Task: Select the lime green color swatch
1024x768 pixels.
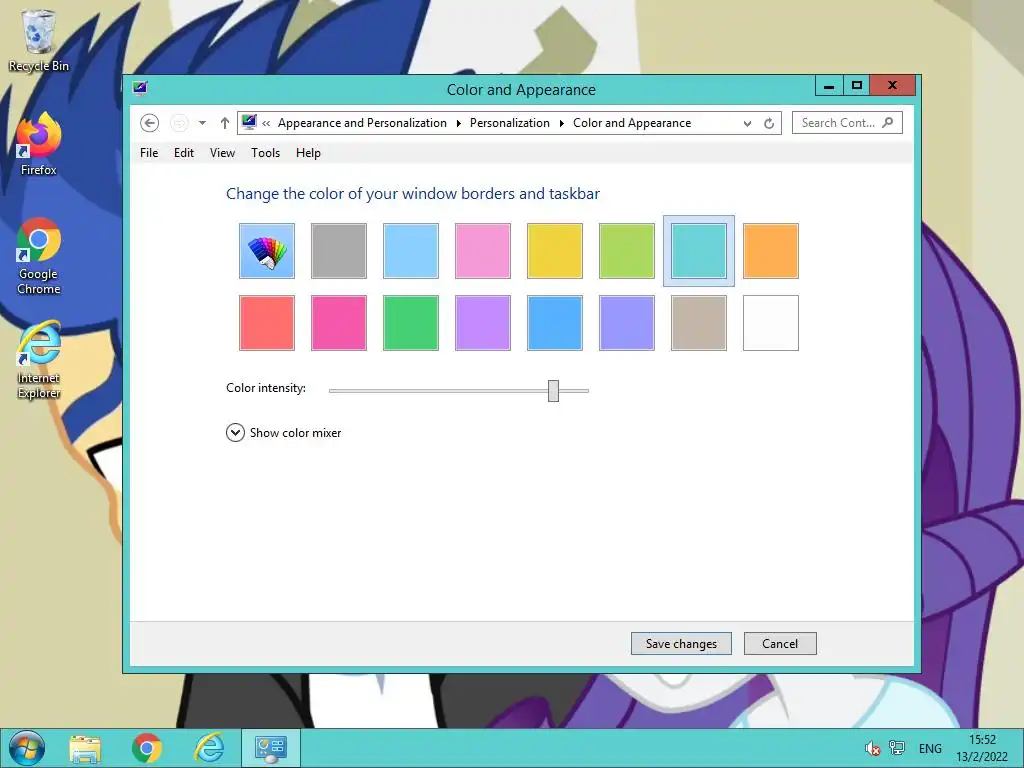Action: click(627, 251)
